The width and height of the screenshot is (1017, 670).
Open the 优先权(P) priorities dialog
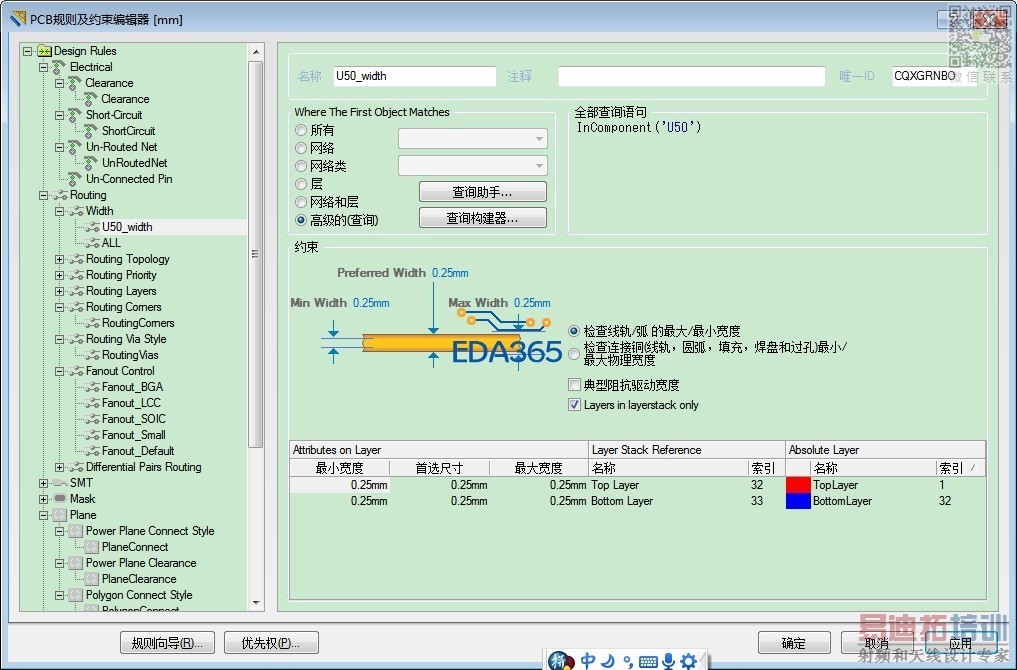tap(271, 643)
